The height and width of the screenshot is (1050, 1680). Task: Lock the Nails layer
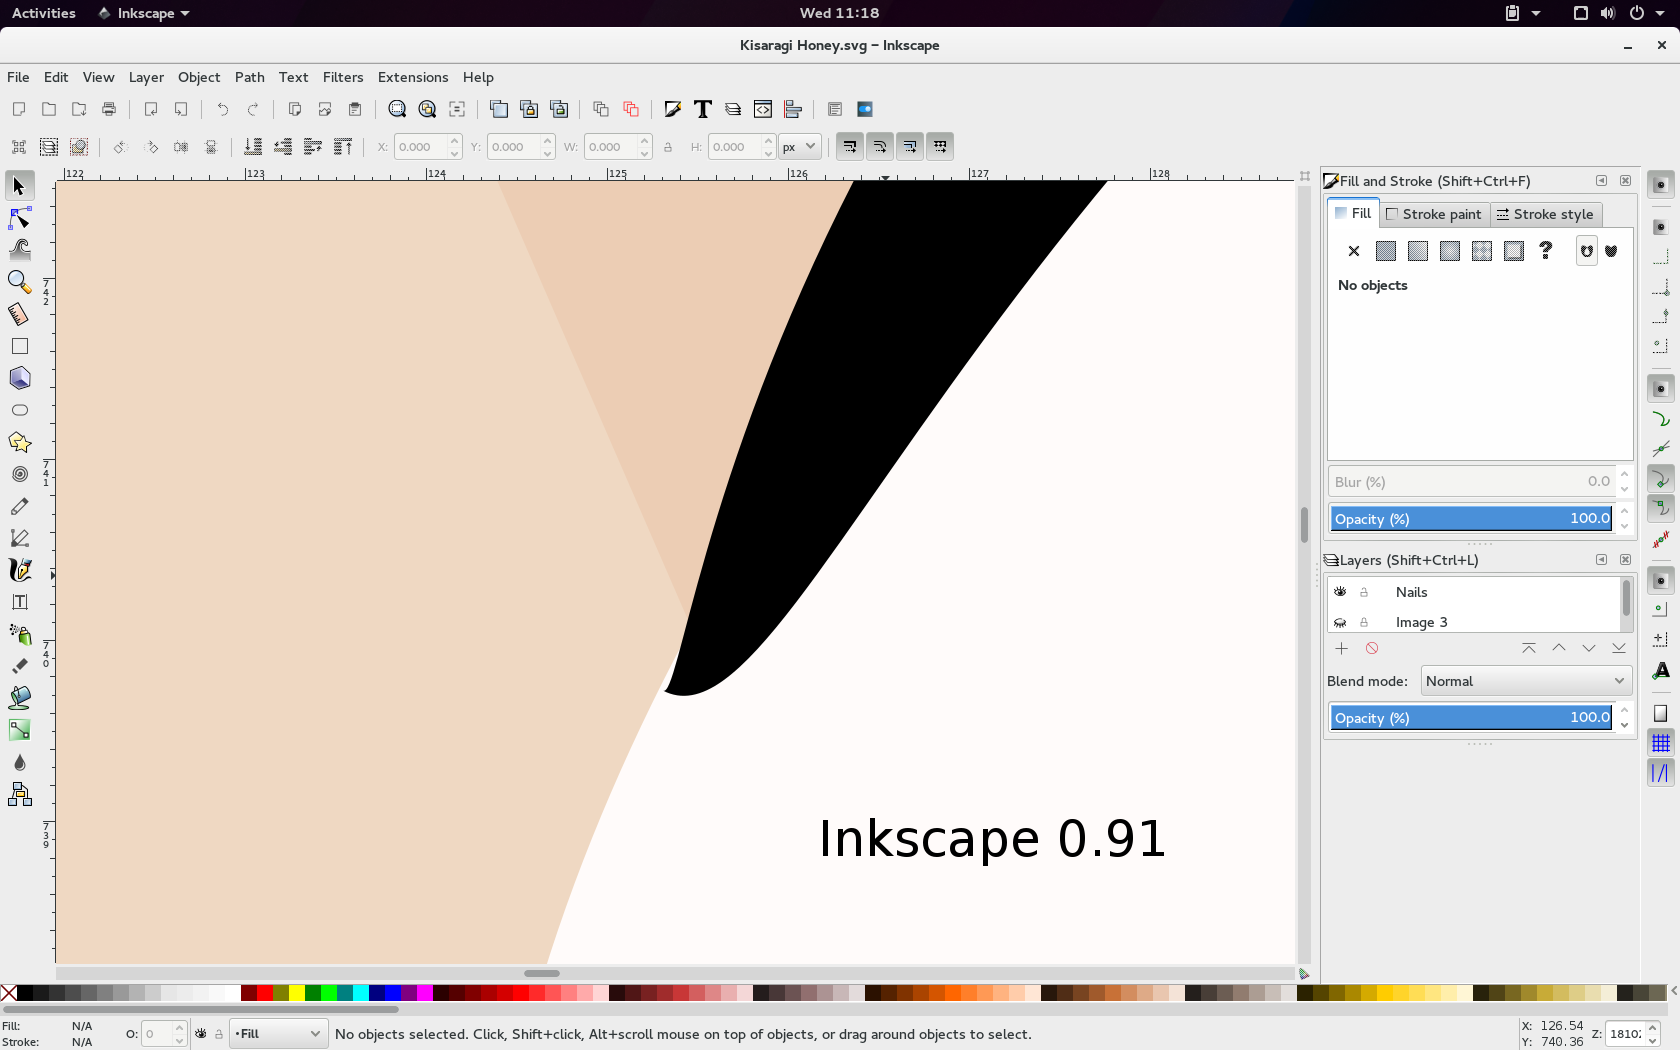[1365, 591]
